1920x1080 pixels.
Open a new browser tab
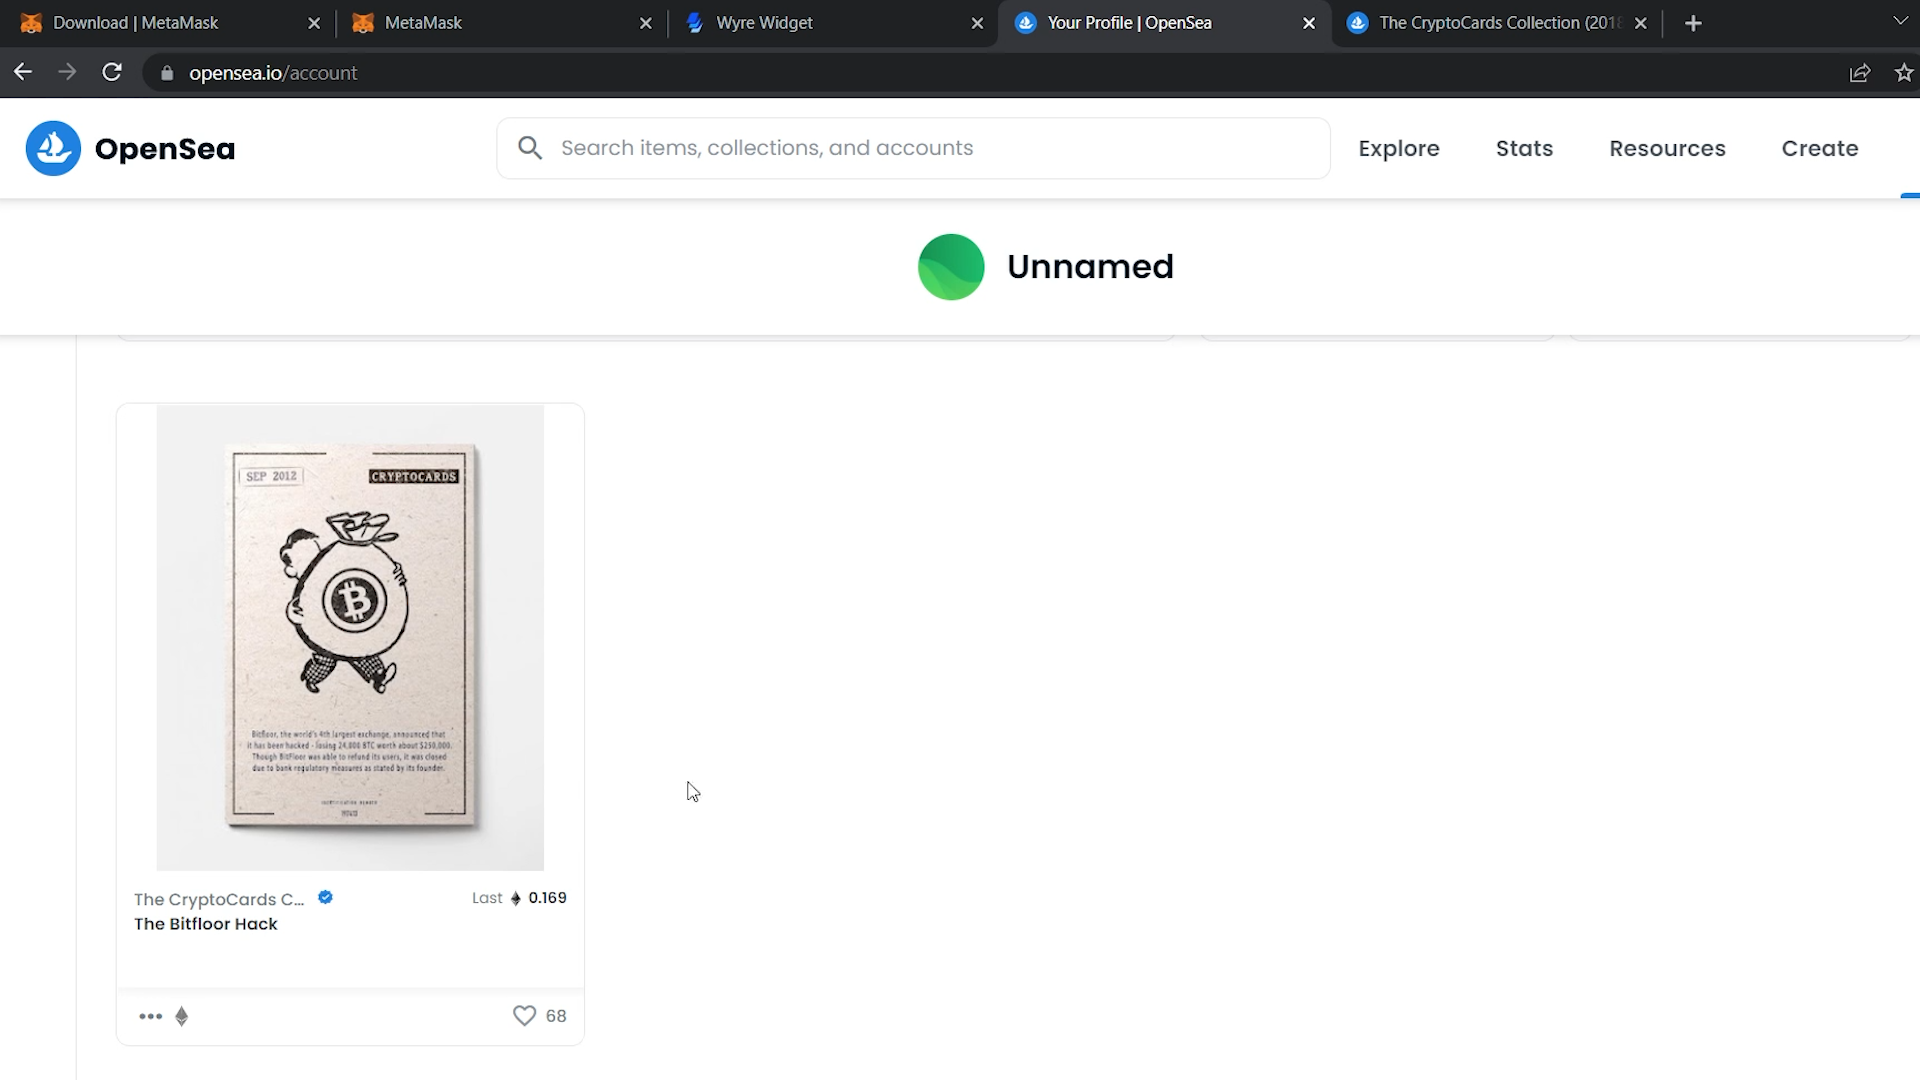click(1693, 23)
